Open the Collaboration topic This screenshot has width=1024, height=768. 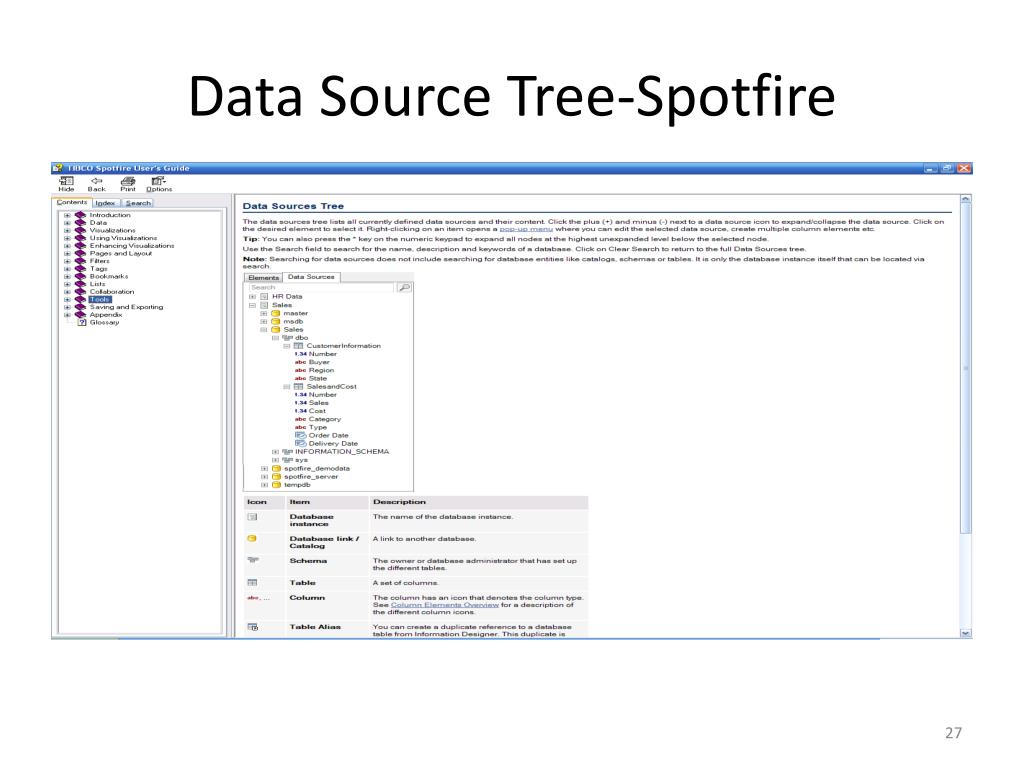pyautogui.click(x=112, y=292)
